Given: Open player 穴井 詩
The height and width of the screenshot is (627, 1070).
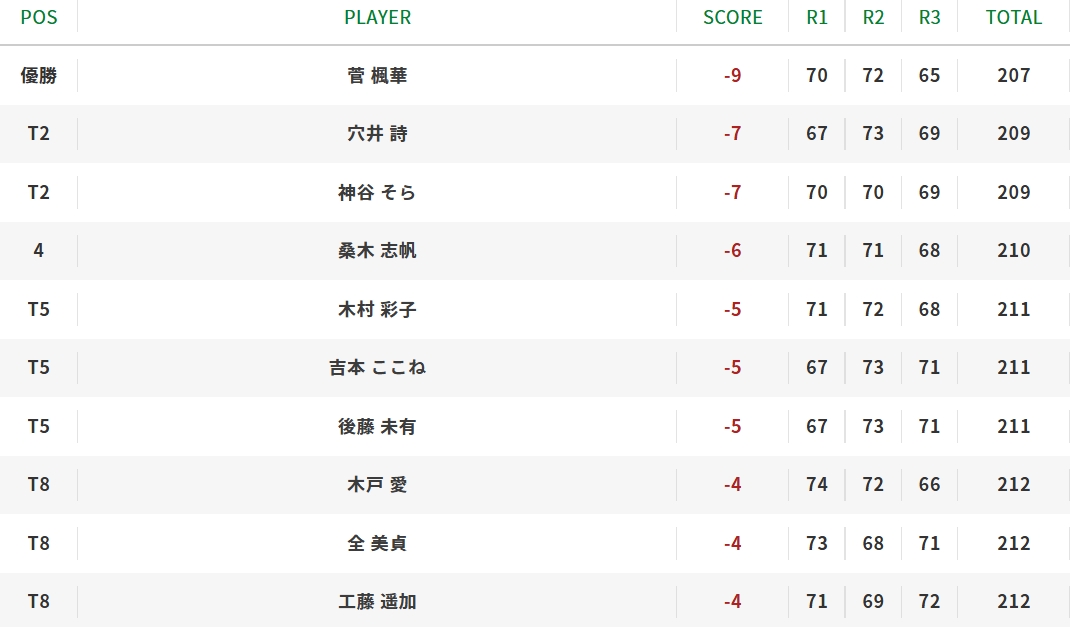Looking at the screenshot, I should pyautogui.click(x=377, y=134).
